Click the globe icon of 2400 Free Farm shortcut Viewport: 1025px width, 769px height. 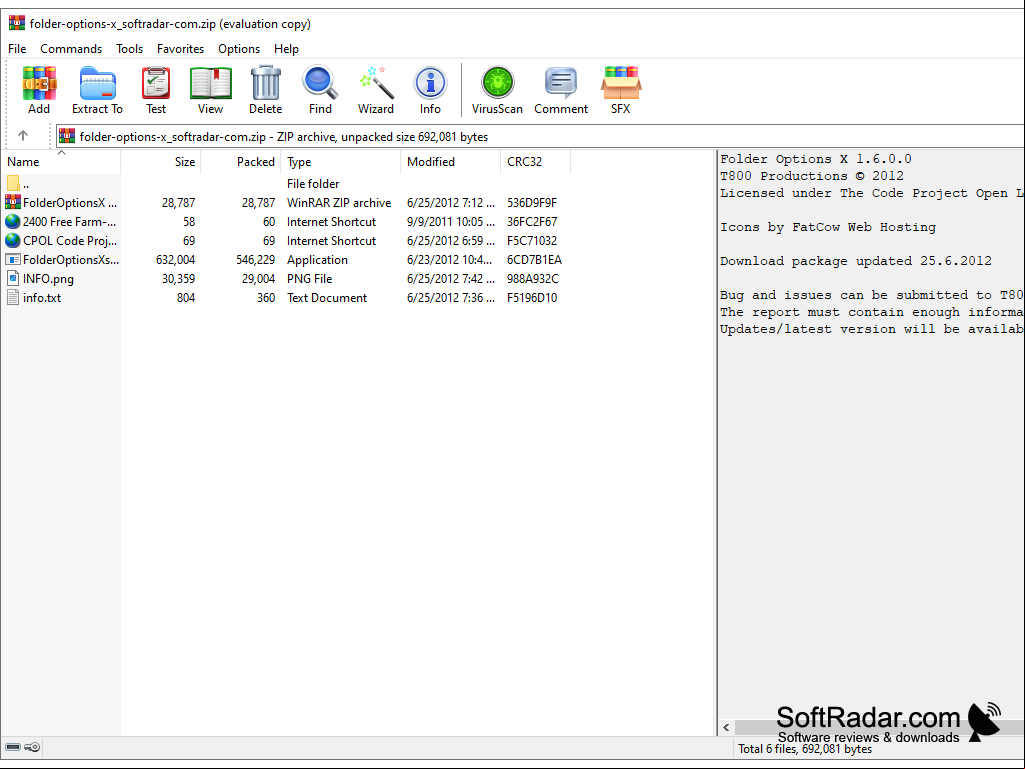13,221
